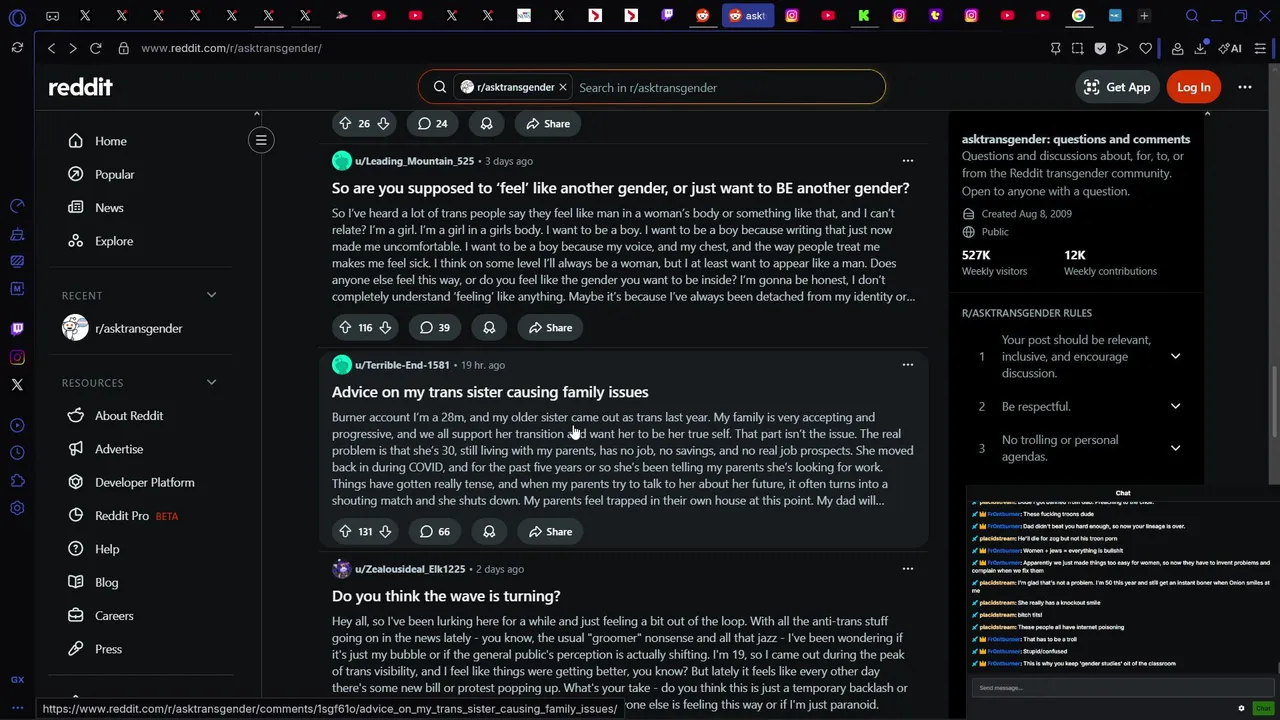Open Explore in the Reddit sidebar
This screenshot has width=1280, height=720.
click(x=113, y=241)
